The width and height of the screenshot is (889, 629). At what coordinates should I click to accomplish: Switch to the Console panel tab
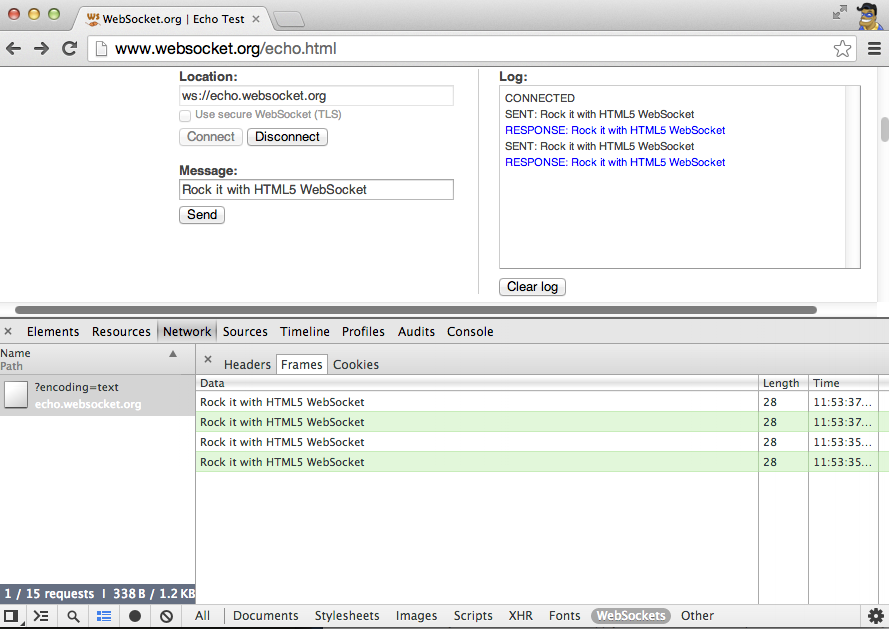click(x=470, y=332)
